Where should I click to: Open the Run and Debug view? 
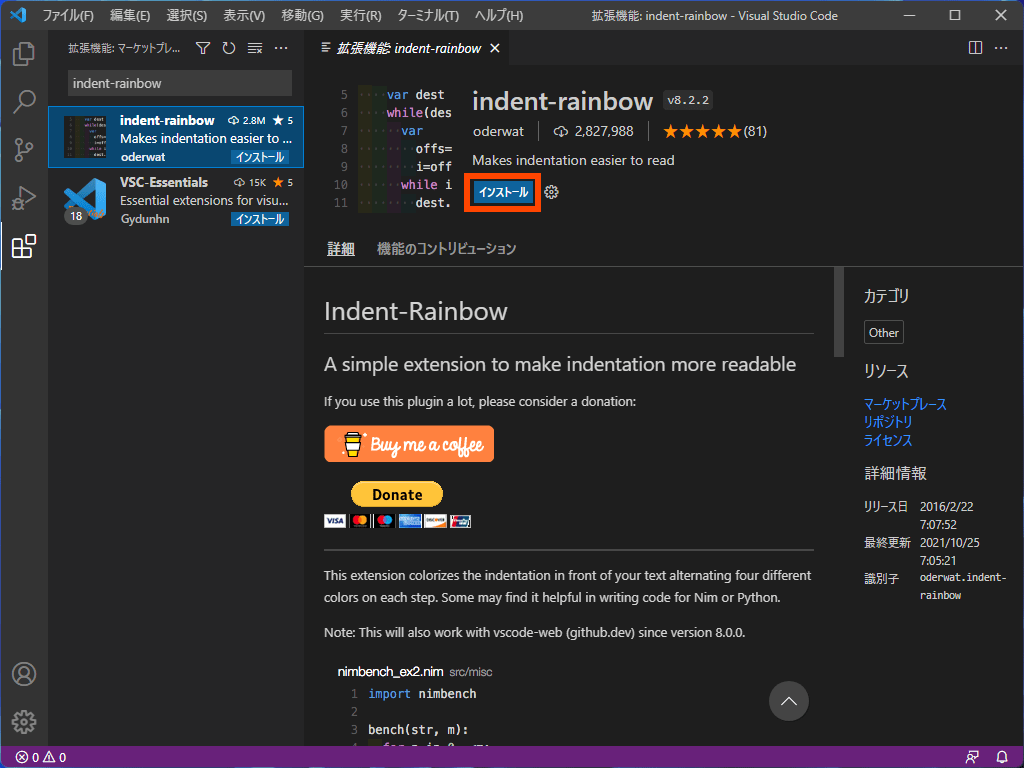(x=24, y=197)
